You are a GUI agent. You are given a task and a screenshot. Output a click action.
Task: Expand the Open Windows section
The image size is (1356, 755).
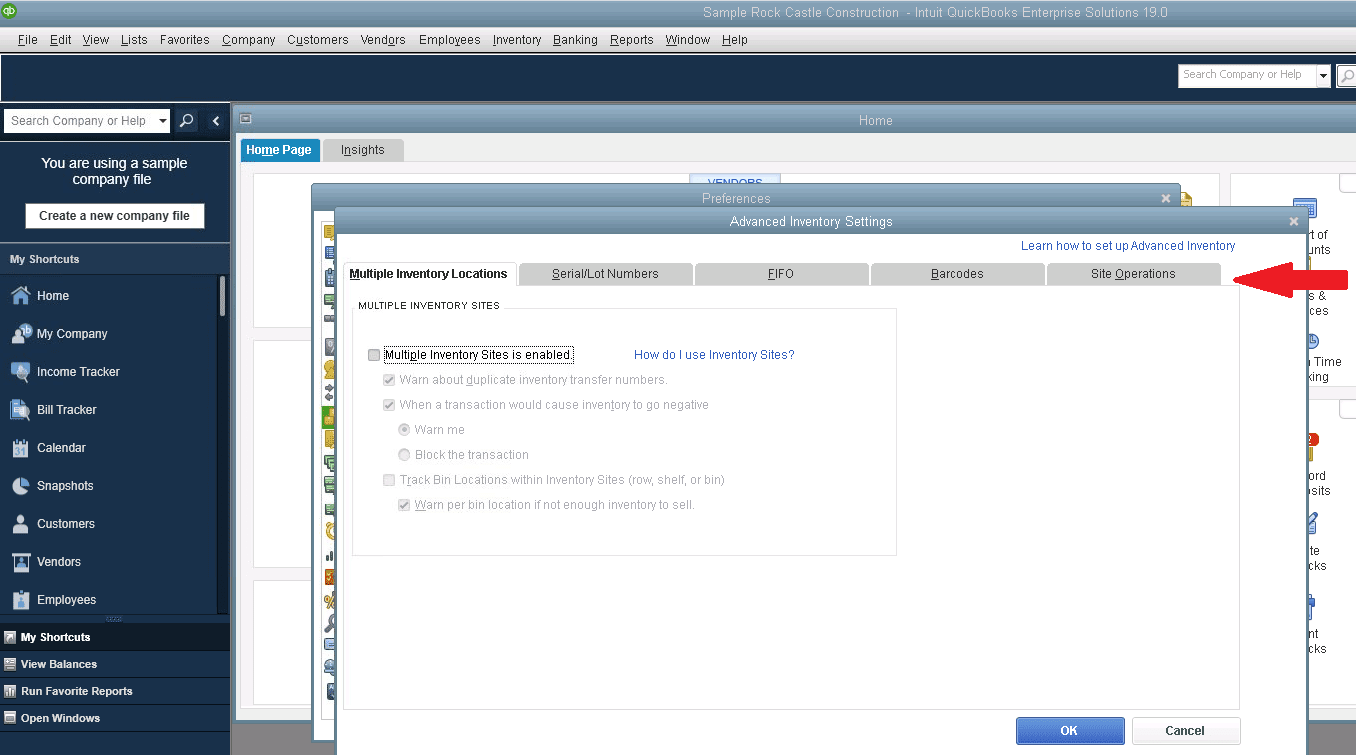pyautogui.click(x=62, y=718)
